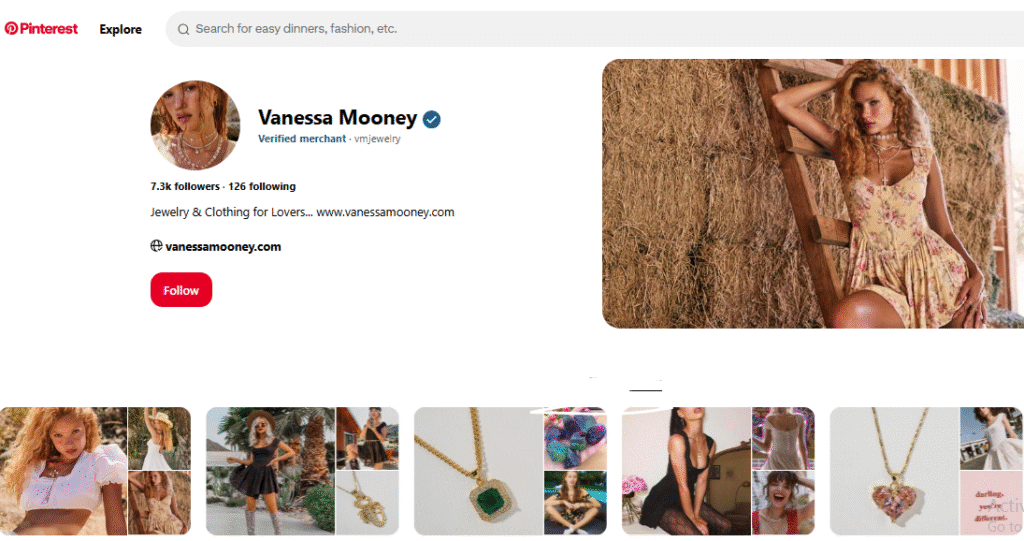The width and height of the screenshot is (1024, 541).
Task: Click the Pinterest logo
Action: (x=41, y=29)
